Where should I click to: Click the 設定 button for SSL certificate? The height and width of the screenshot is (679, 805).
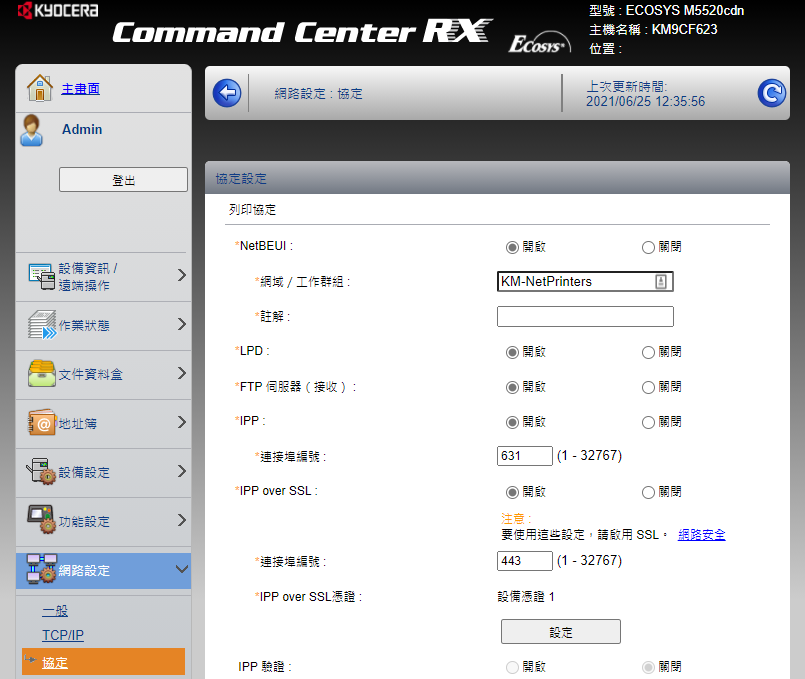[560, 632]
